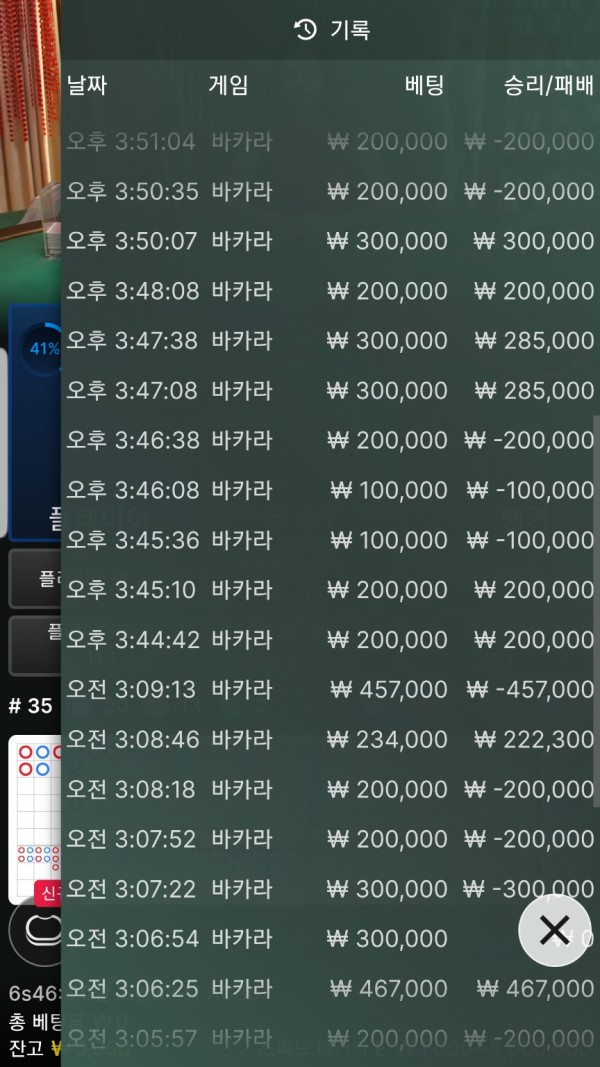Screen dimensions: 600x1067
Task: Click the 게임 column header
Action: 228,86
